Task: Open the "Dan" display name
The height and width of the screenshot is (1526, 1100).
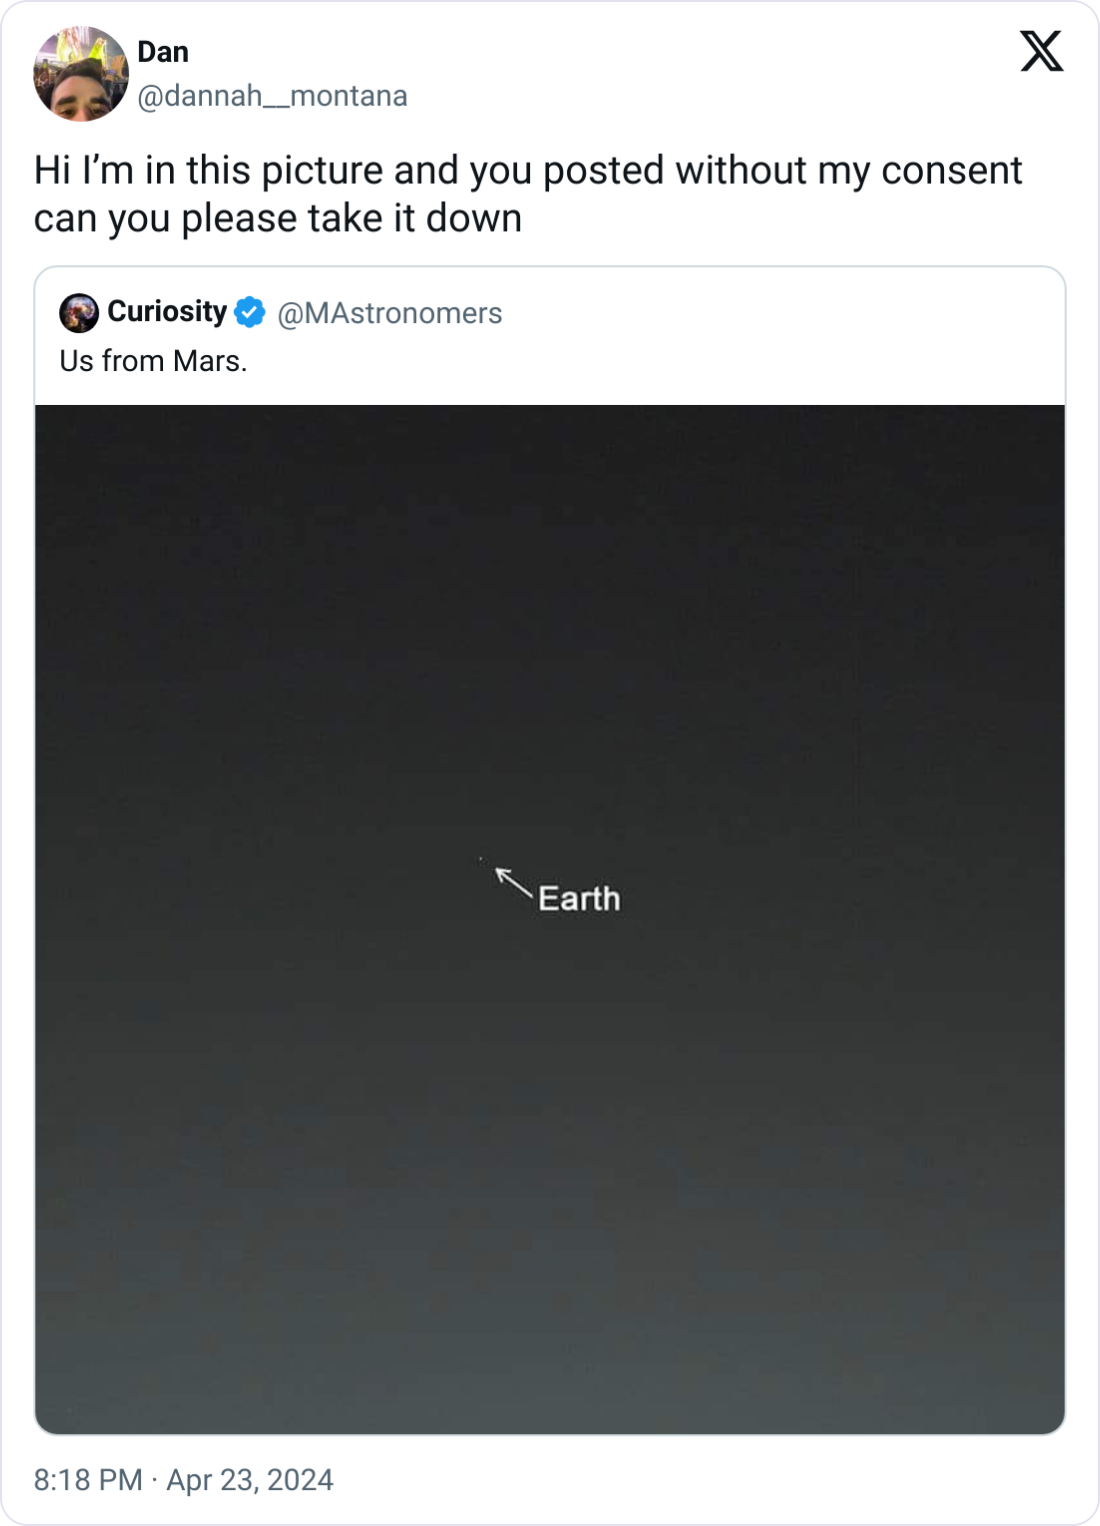Action: (163, 52)
